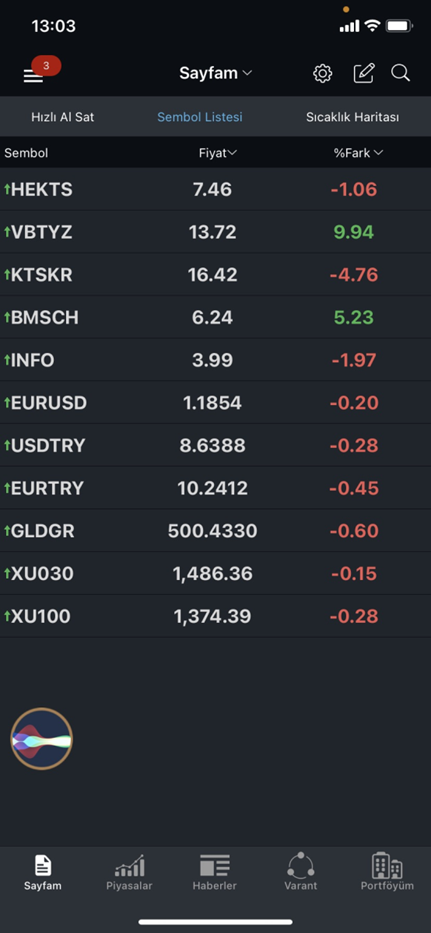Tap the Siri assistant orb
This screenshot has height=933, width=431.
(42, 739)
